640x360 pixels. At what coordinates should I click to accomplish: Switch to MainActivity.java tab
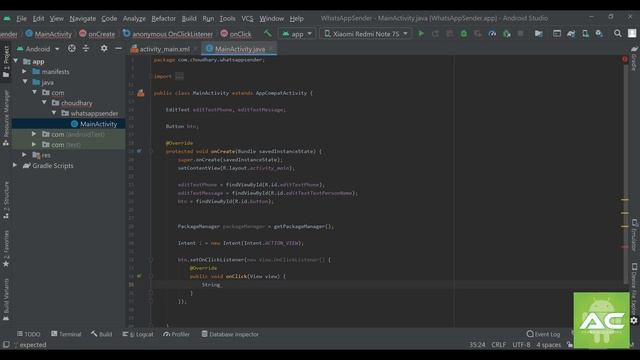pyautogui.click(x=240, y=49)
